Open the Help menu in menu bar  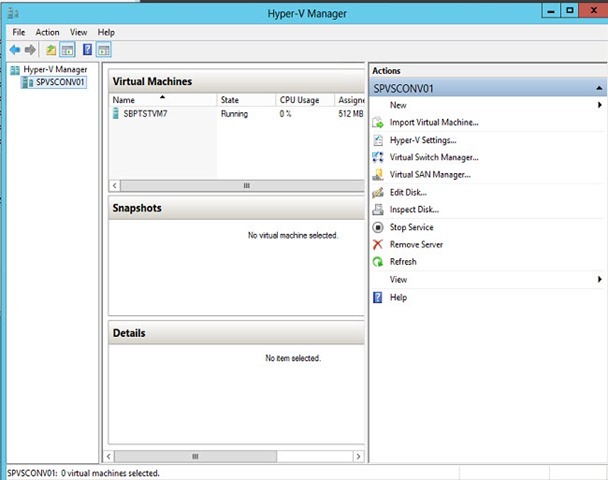click(106, 32)
